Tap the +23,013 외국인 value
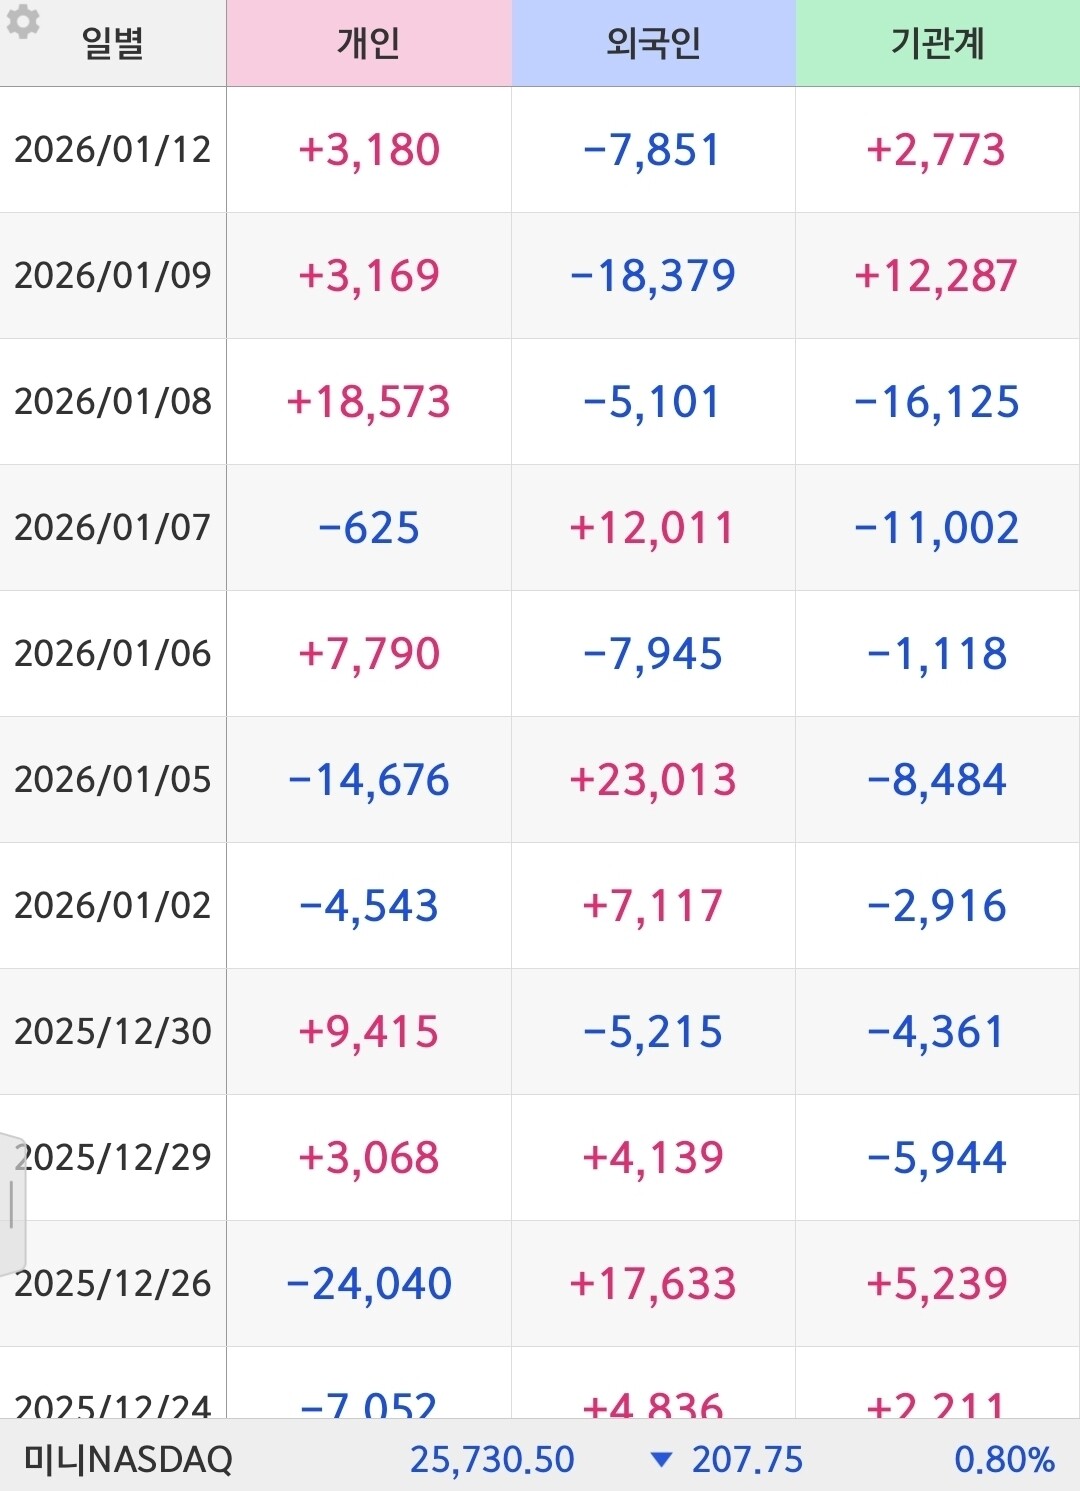 click(x=653, y=780)
